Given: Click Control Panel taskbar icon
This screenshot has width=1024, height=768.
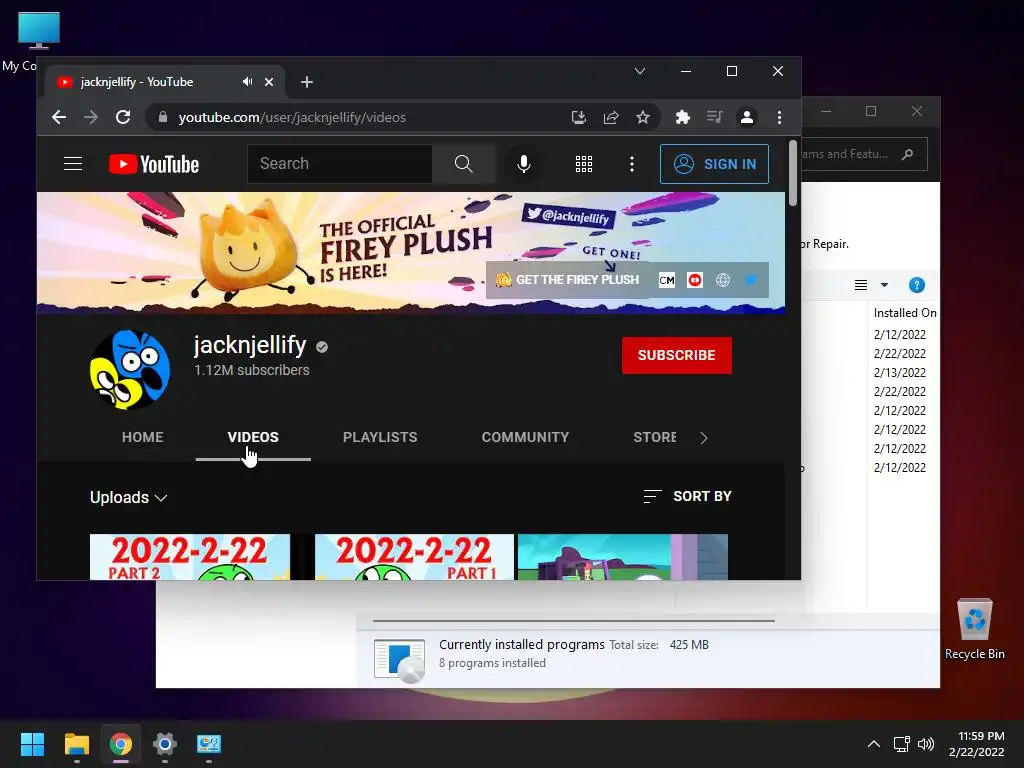Looking at the screenshot, I should pyautogui.click(x=209, y=744).
